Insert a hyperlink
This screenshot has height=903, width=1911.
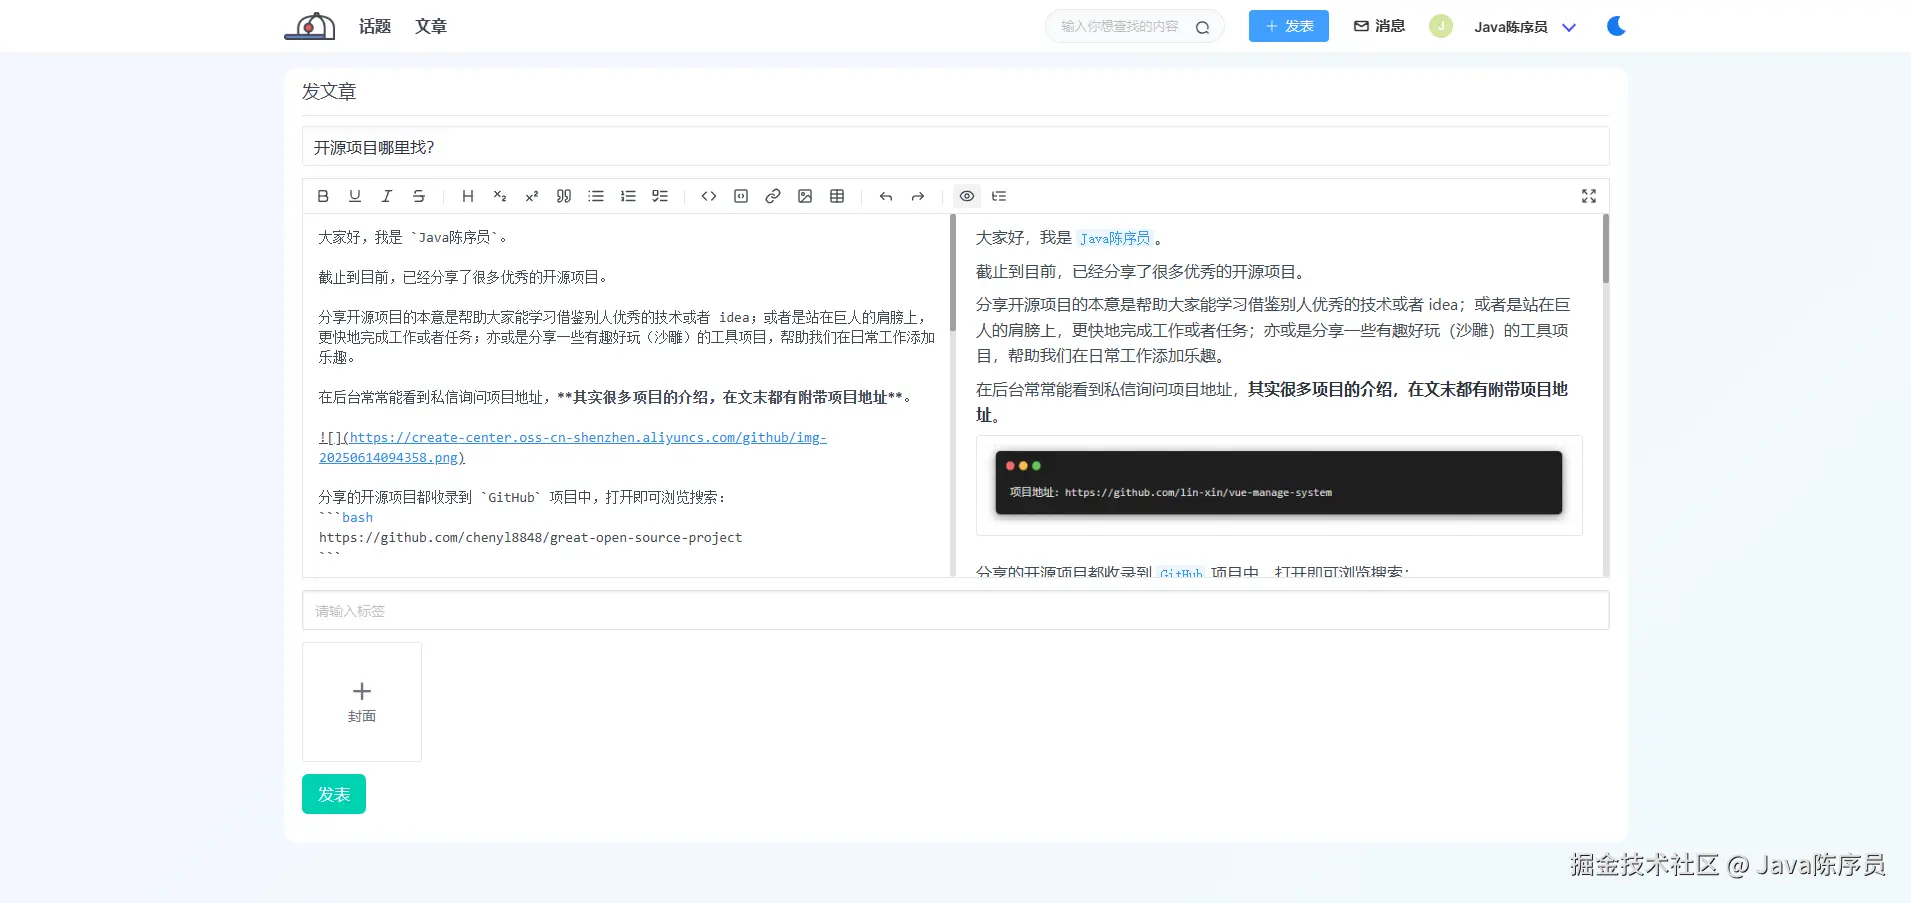pos(773,196)
